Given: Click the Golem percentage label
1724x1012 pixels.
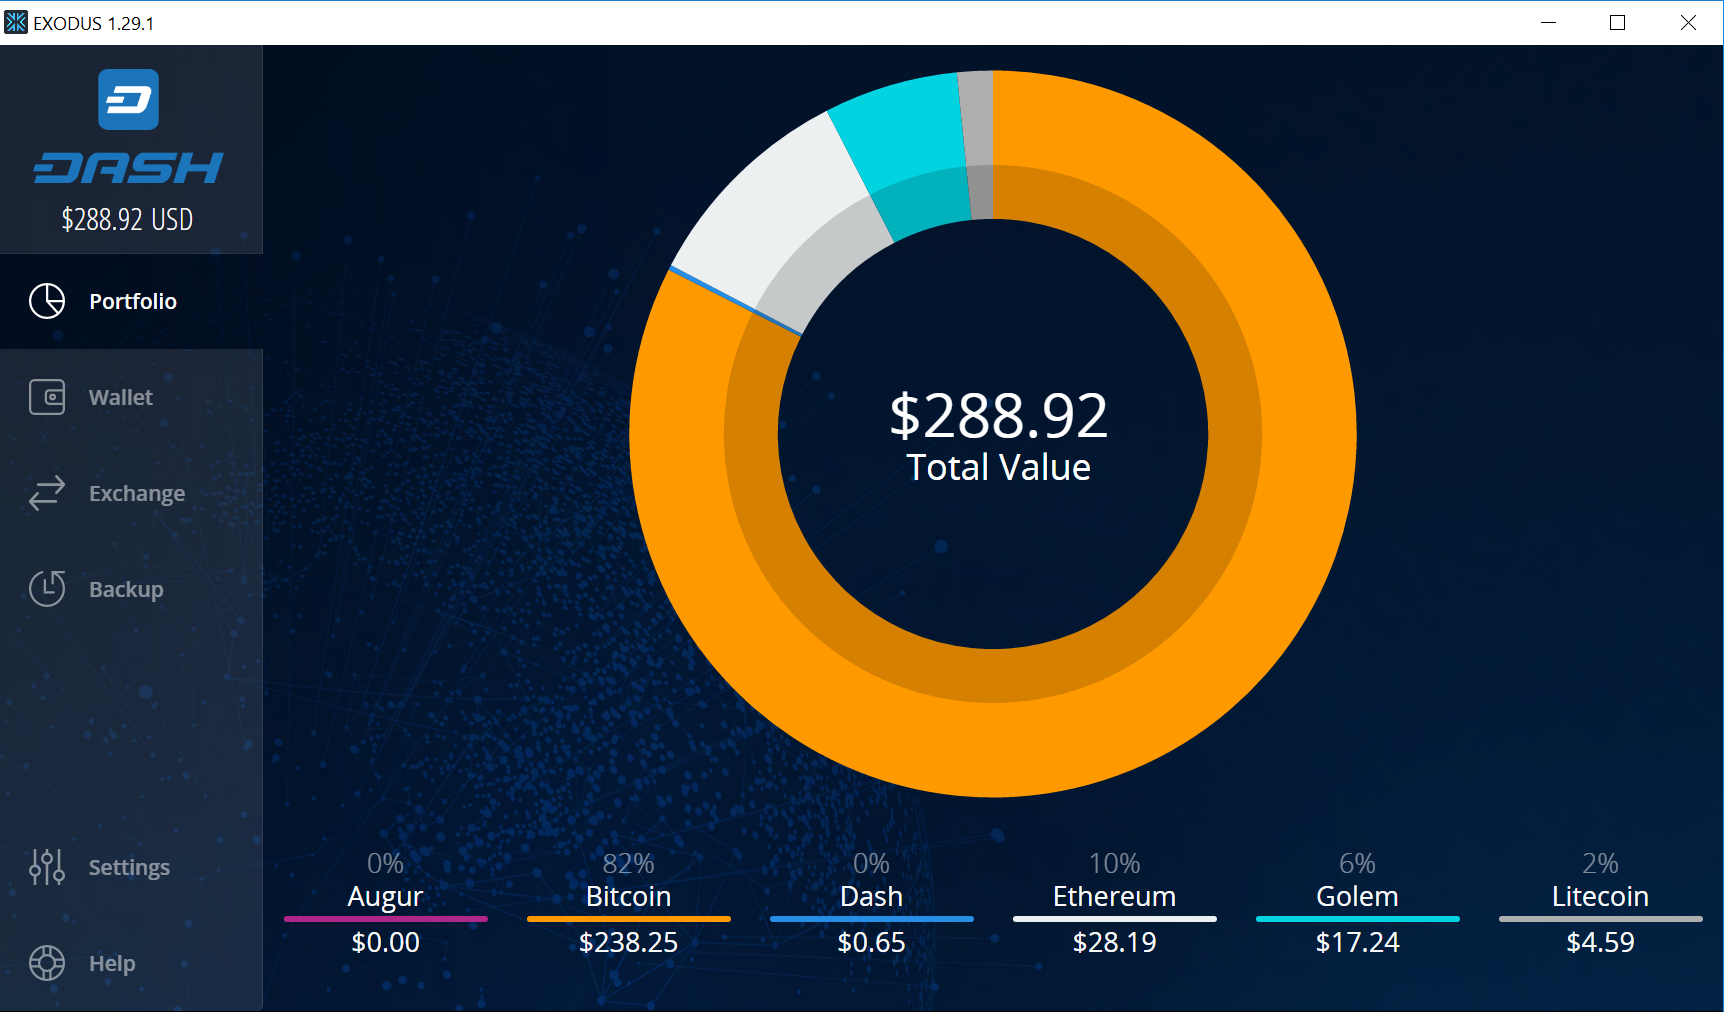Looking at the screenshot, I should pyautogui.click(x=1357, y=863).
